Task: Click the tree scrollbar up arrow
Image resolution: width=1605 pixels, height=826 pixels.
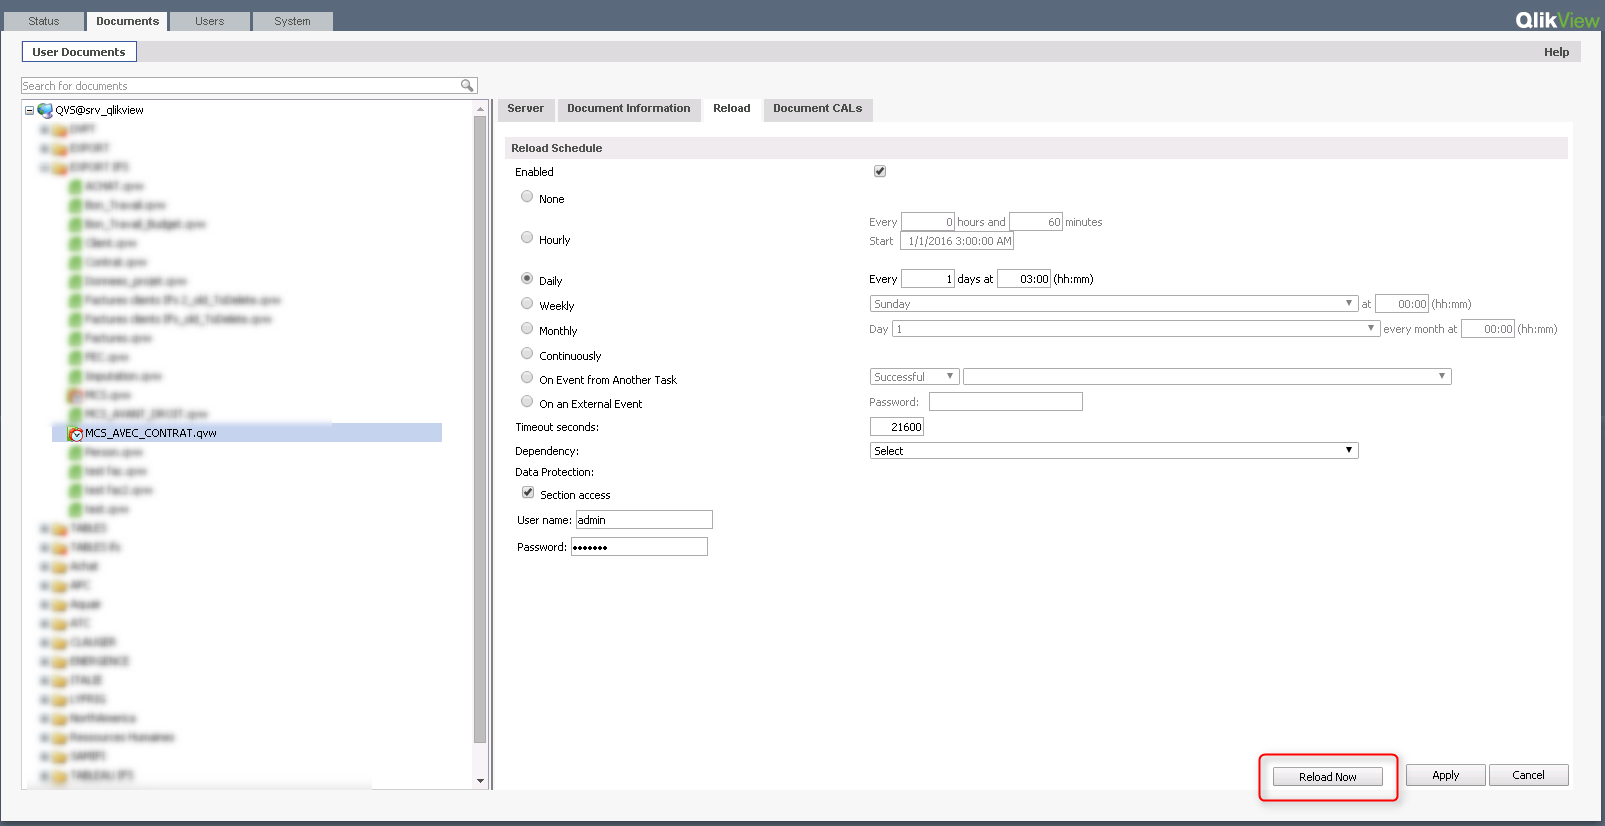Action: click(x=480, y=108)
